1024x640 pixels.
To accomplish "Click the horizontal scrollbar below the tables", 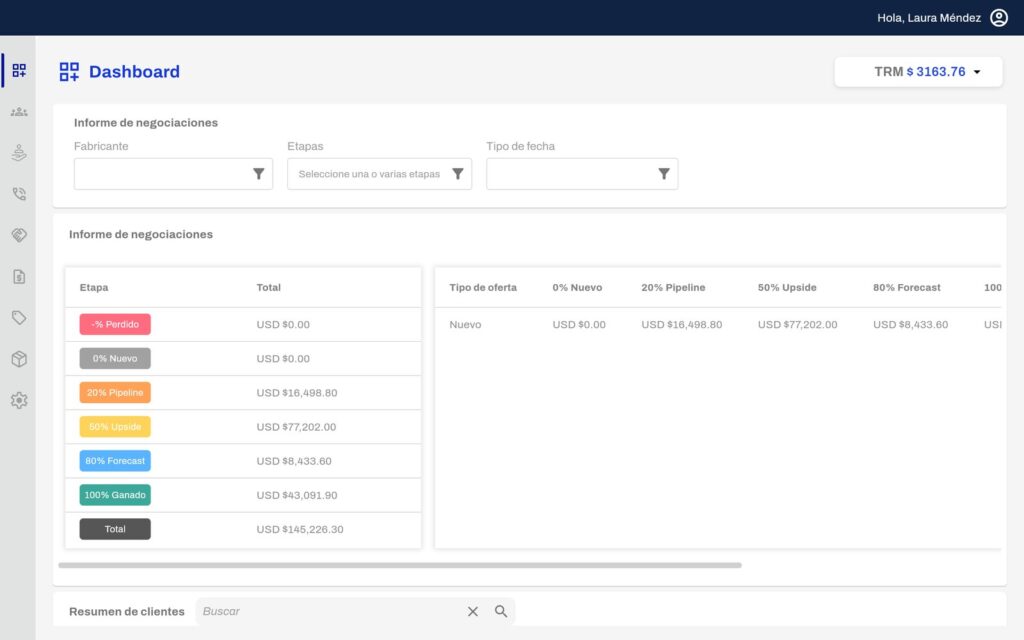I will click(x=400, y=565).
